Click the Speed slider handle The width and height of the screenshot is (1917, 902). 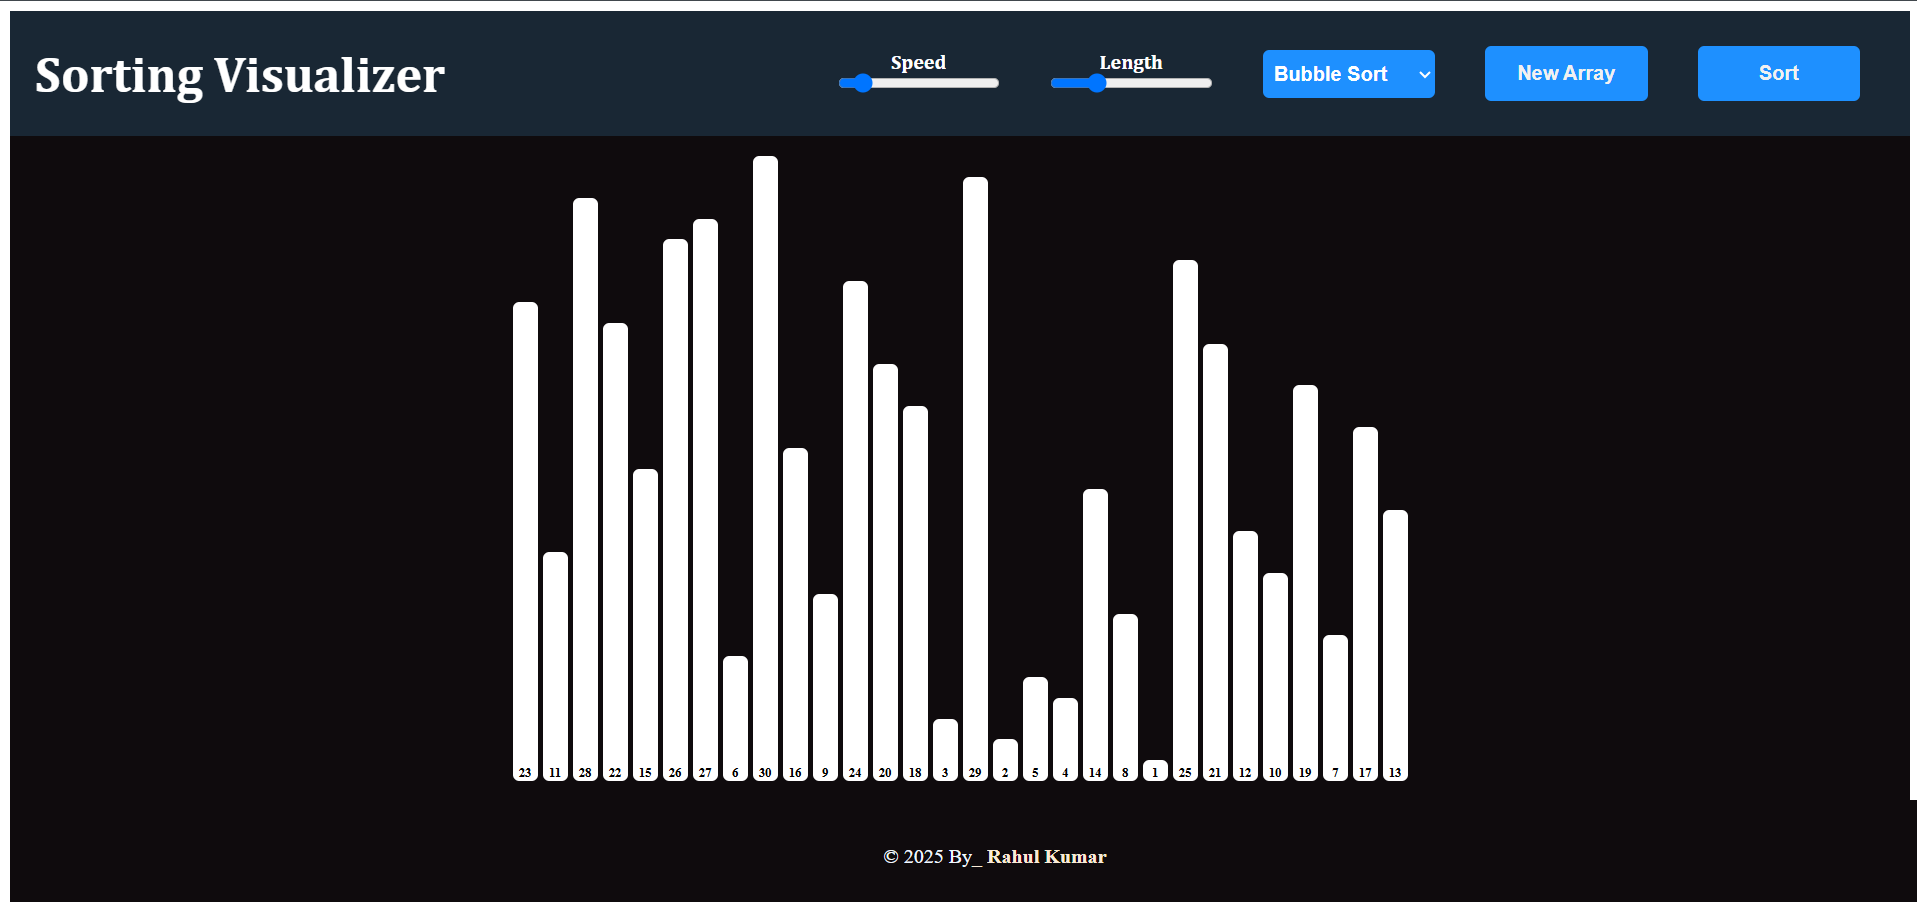pos(862,83)
